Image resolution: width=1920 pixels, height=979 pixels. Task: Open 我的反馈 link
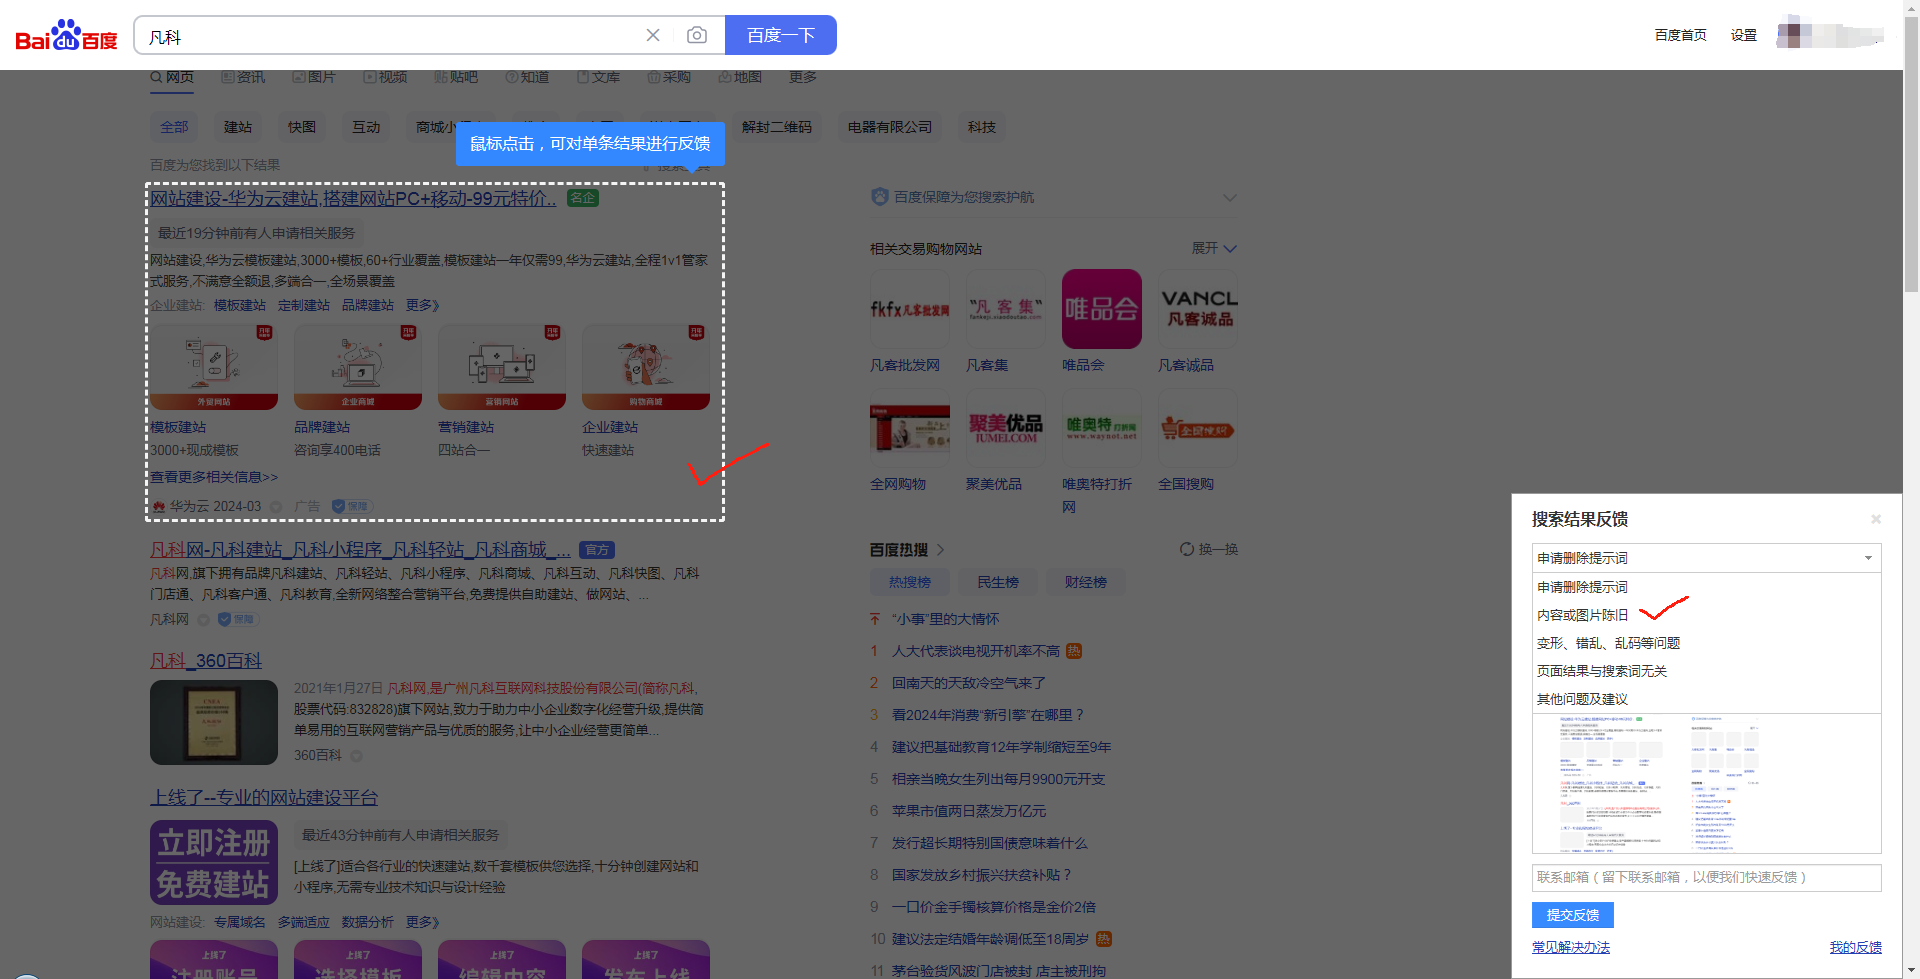click(1856, 947)
